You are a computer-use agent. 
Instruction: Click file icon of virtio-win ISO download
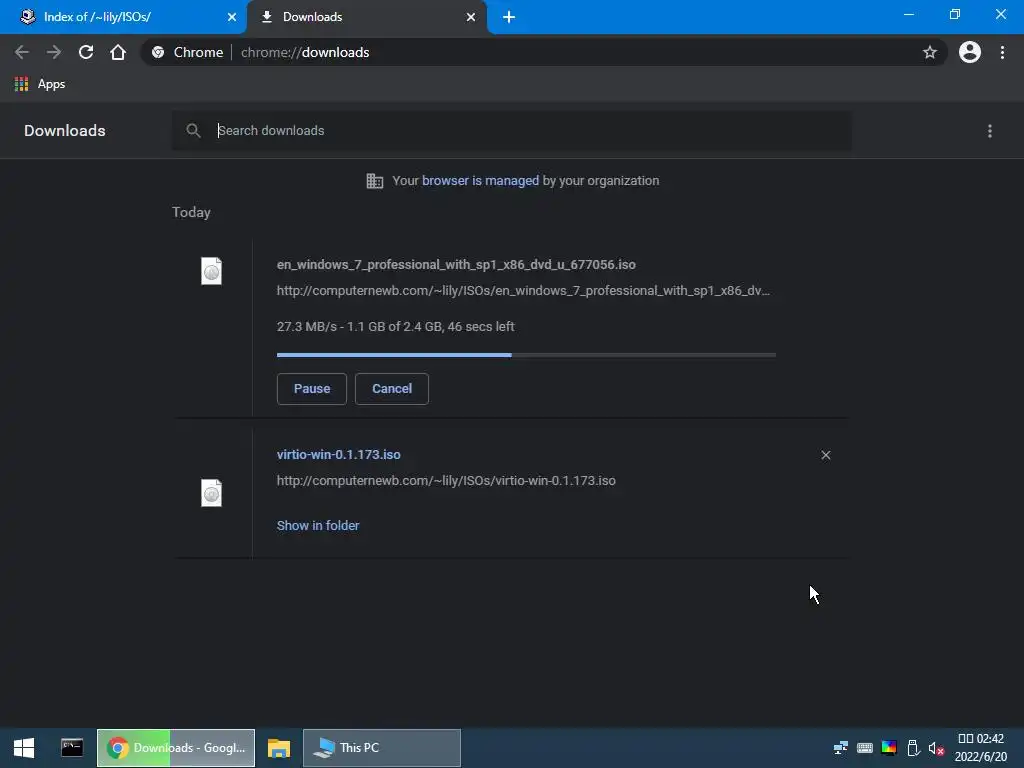coord(212,493)
